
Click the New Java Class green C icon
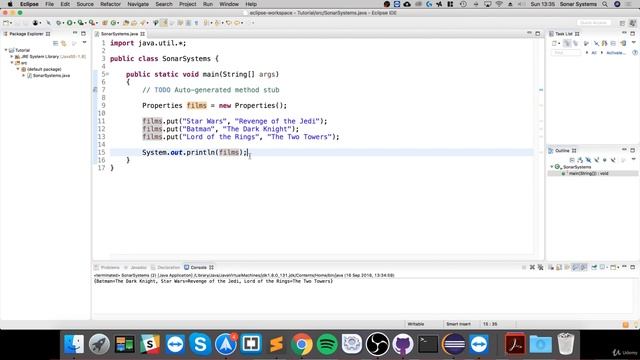point(114,23)
